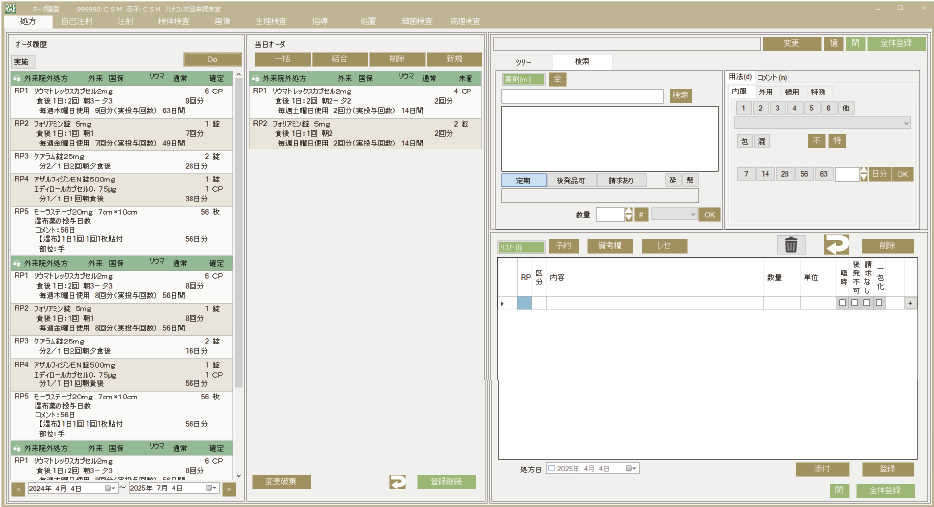Click the application logo in the title bar
Viewport: 934px width, 507px height.
click(x=10, y=8)
